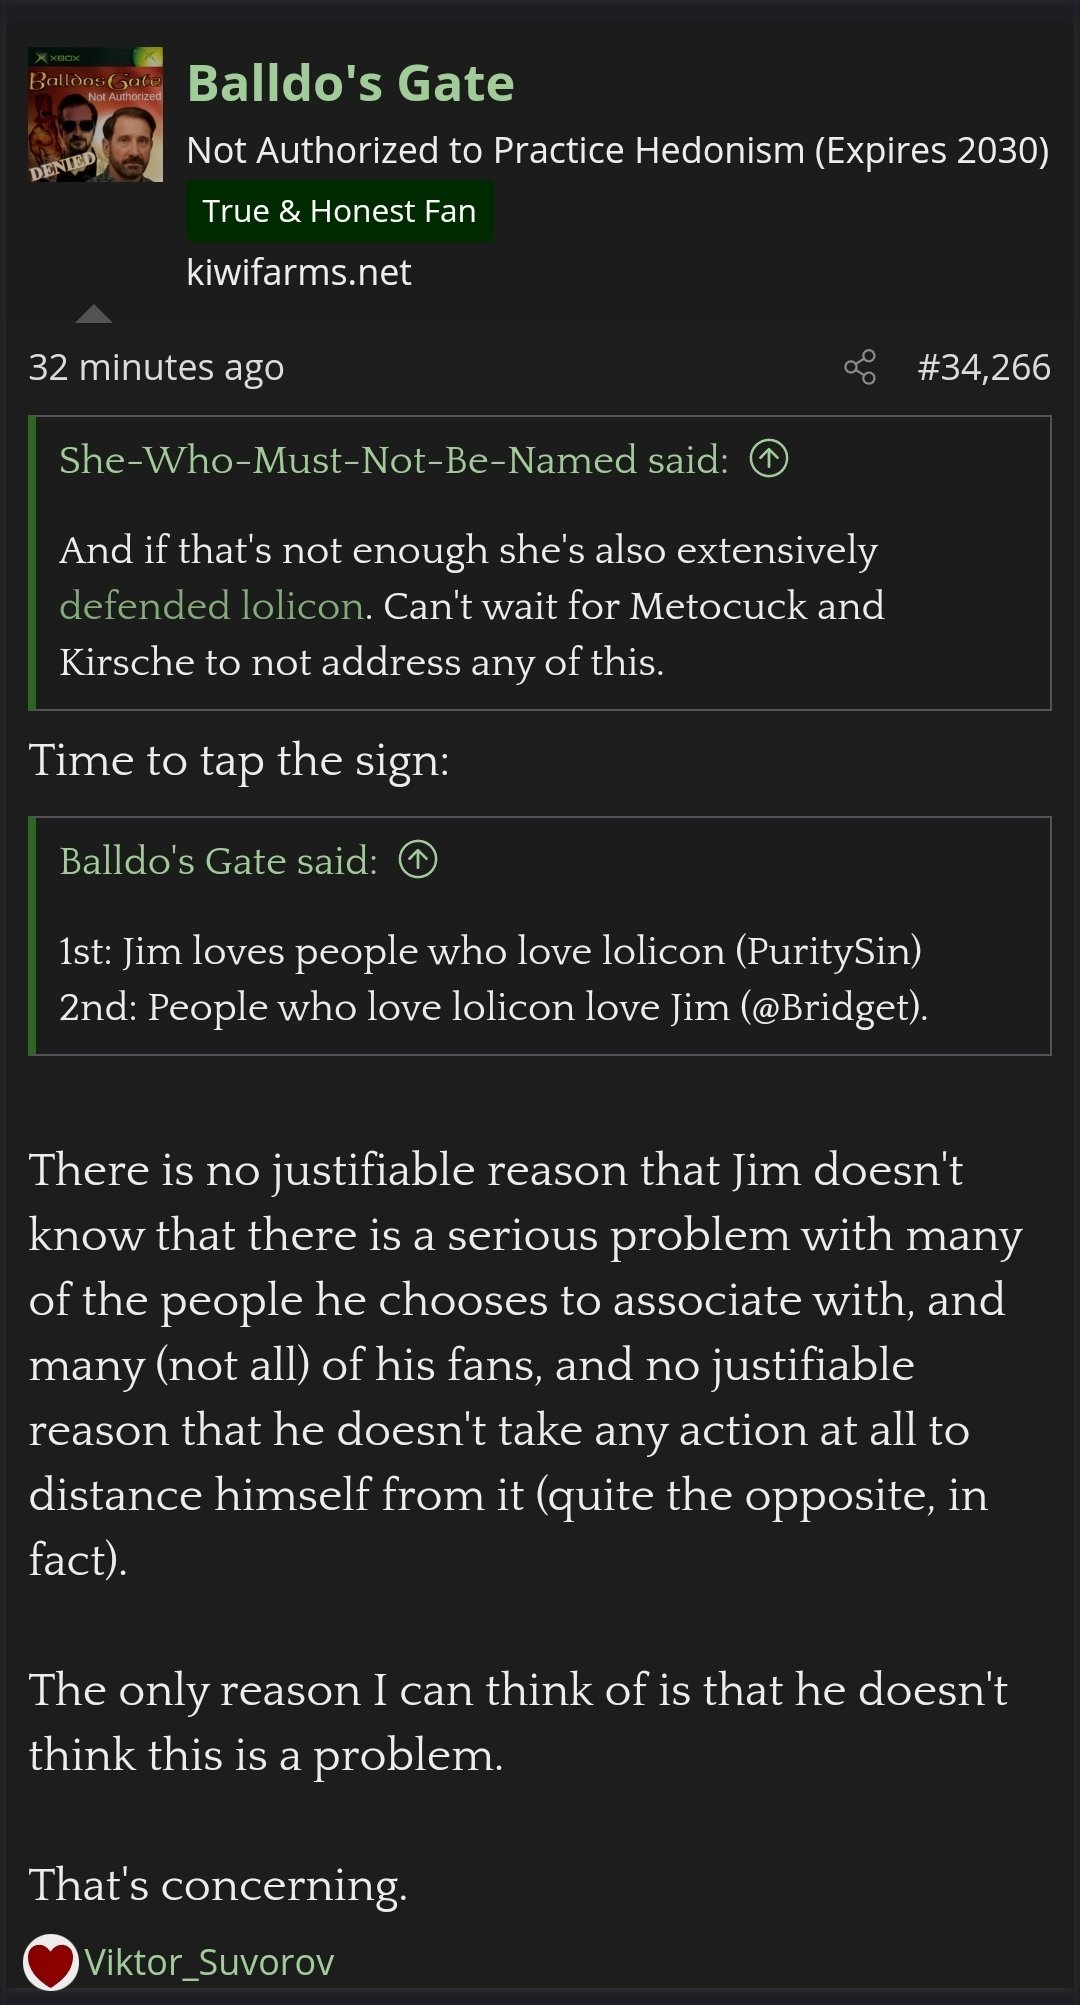This screenshot has height=2005, width=1080.
Task: Click the share icon beside the post number
Action: coord(860,367)
